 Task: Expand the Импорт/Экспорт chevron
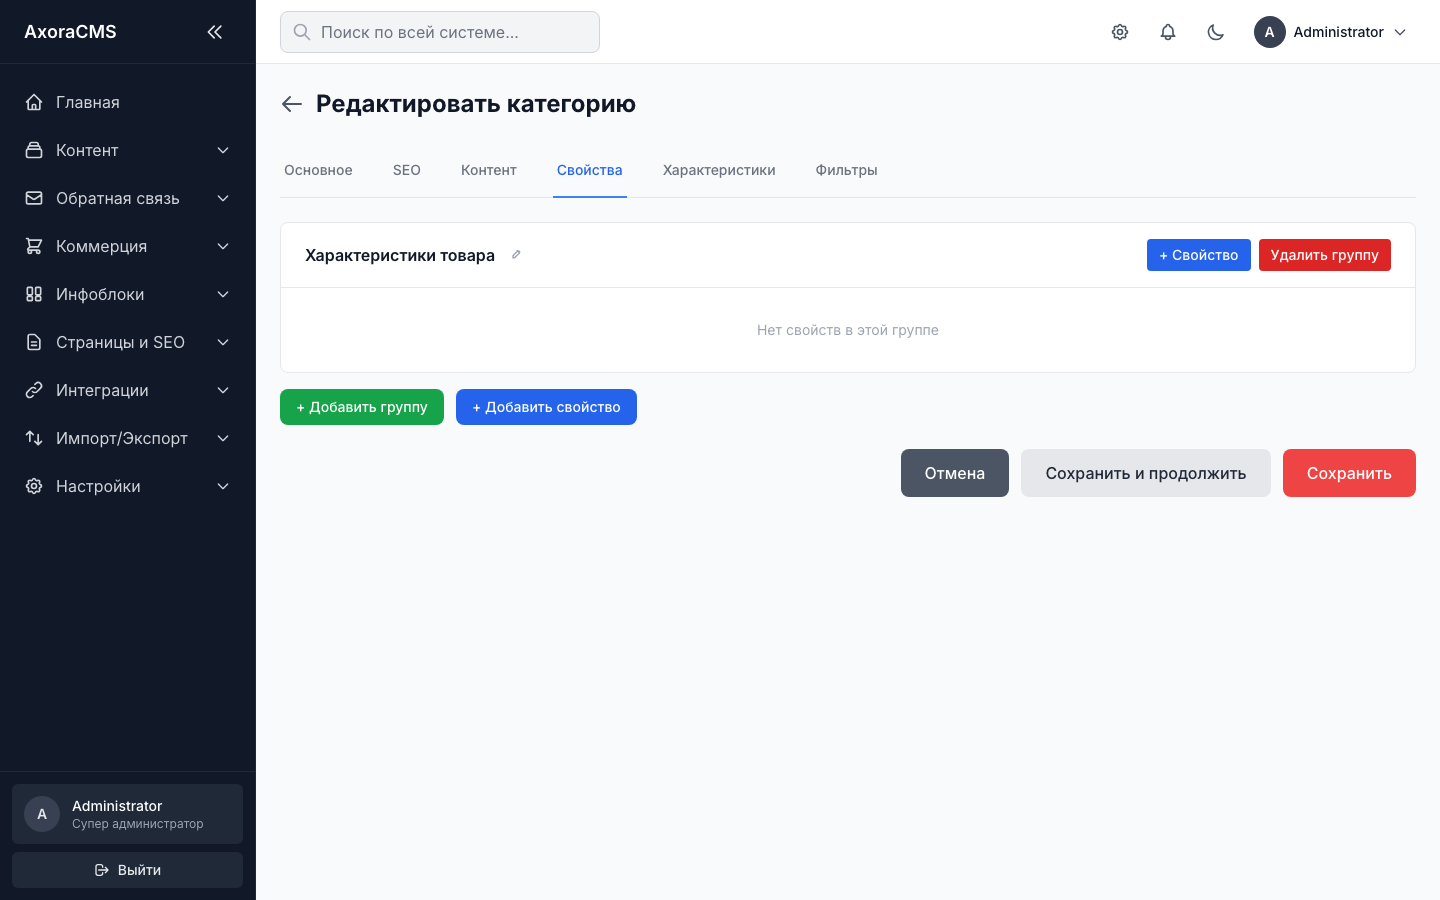pos(223,438)
